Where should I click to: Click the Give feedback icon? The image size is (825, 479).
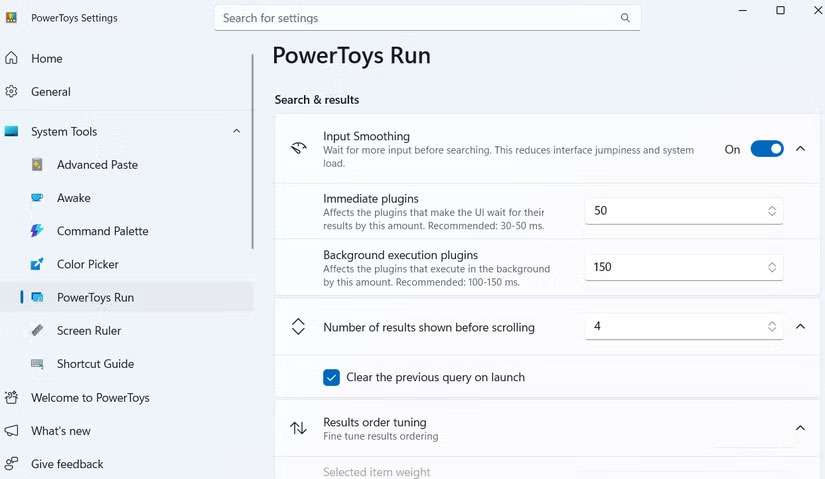[x=12, y=464]
